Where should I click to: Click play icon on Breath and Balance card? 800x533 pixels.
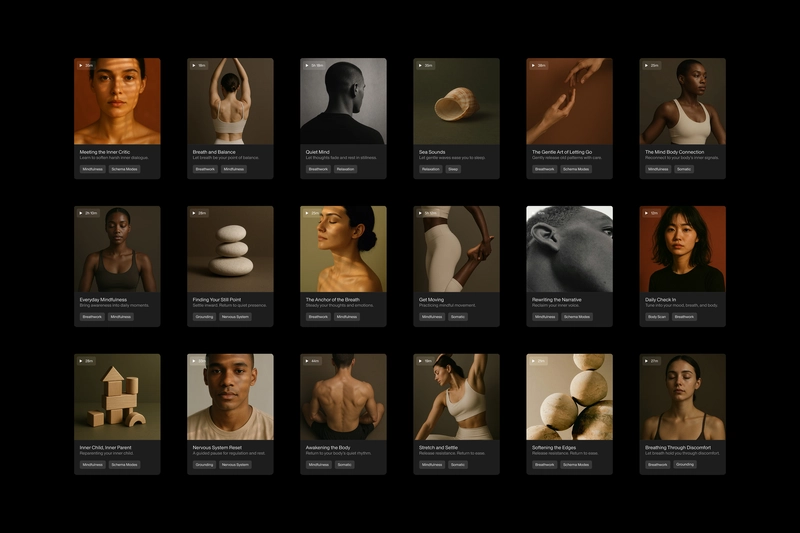coord(194,65)
